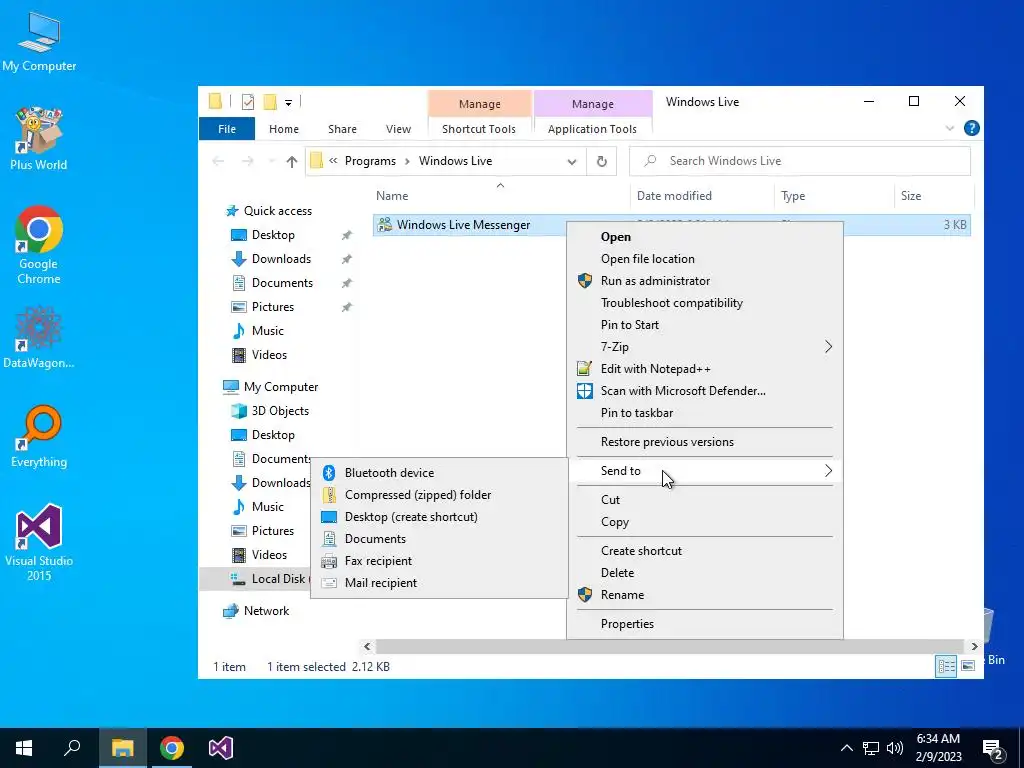Click Visual Studio taskbar icon

pyautogui.click(x=221, y=748)
